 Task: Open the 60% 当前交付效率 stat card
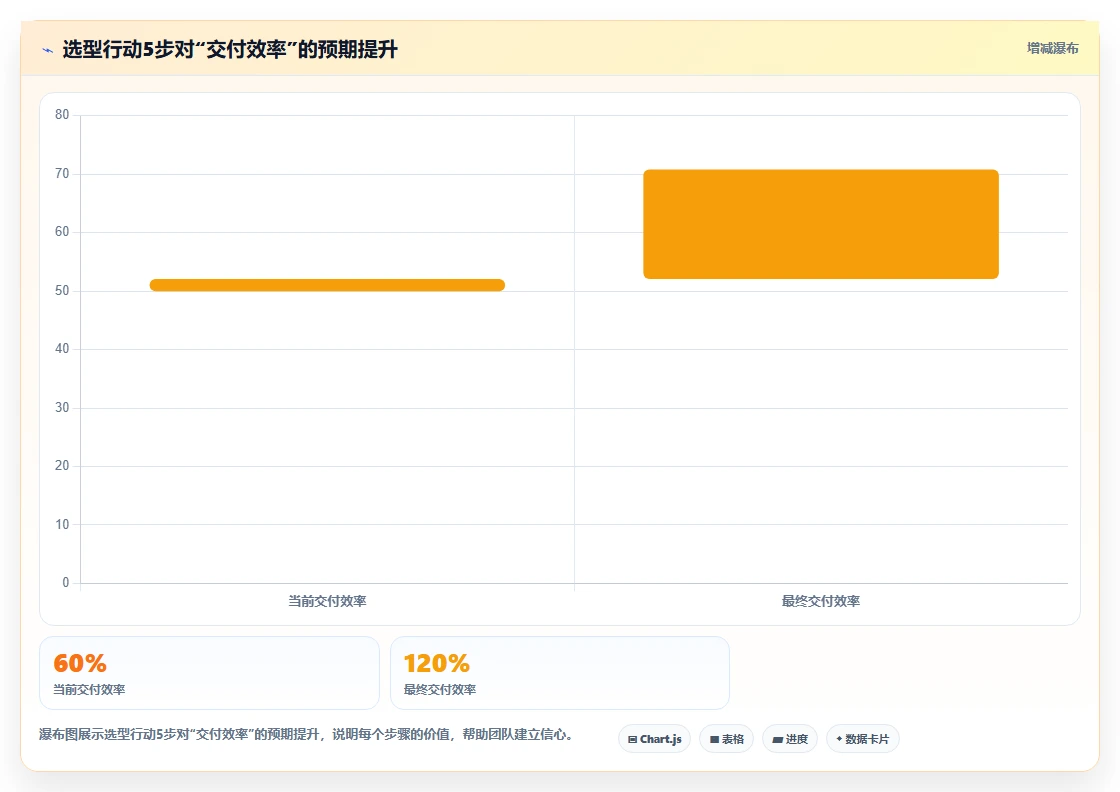pyautogui.click(x=209, y=673)
